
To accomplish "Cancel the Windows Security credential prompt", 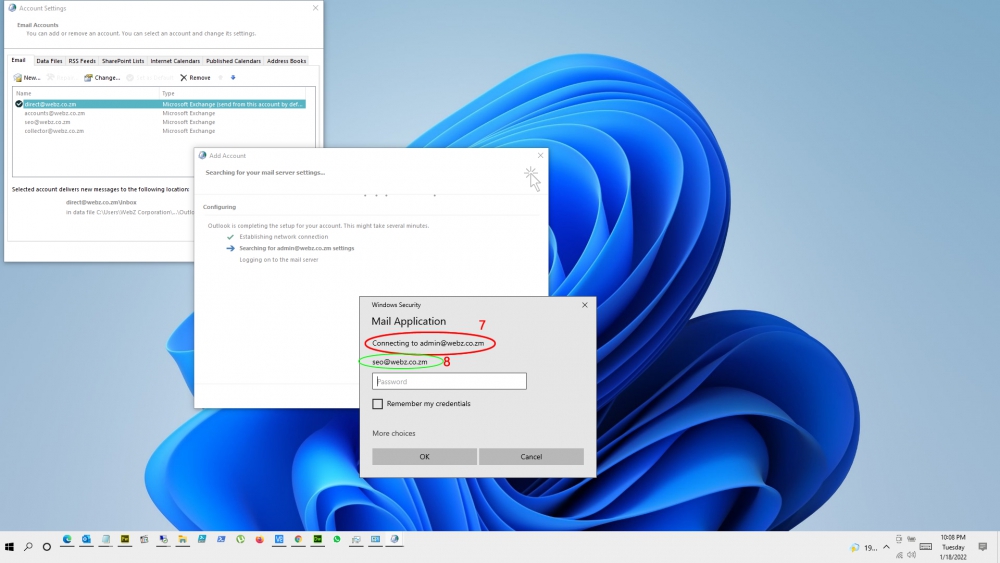I will coord(531,456).
